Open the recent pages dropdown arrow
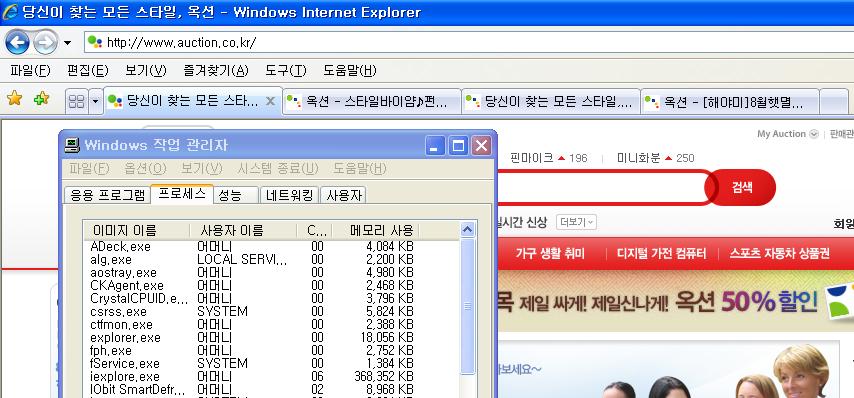The image size is (854, 398). coord(68,42)
